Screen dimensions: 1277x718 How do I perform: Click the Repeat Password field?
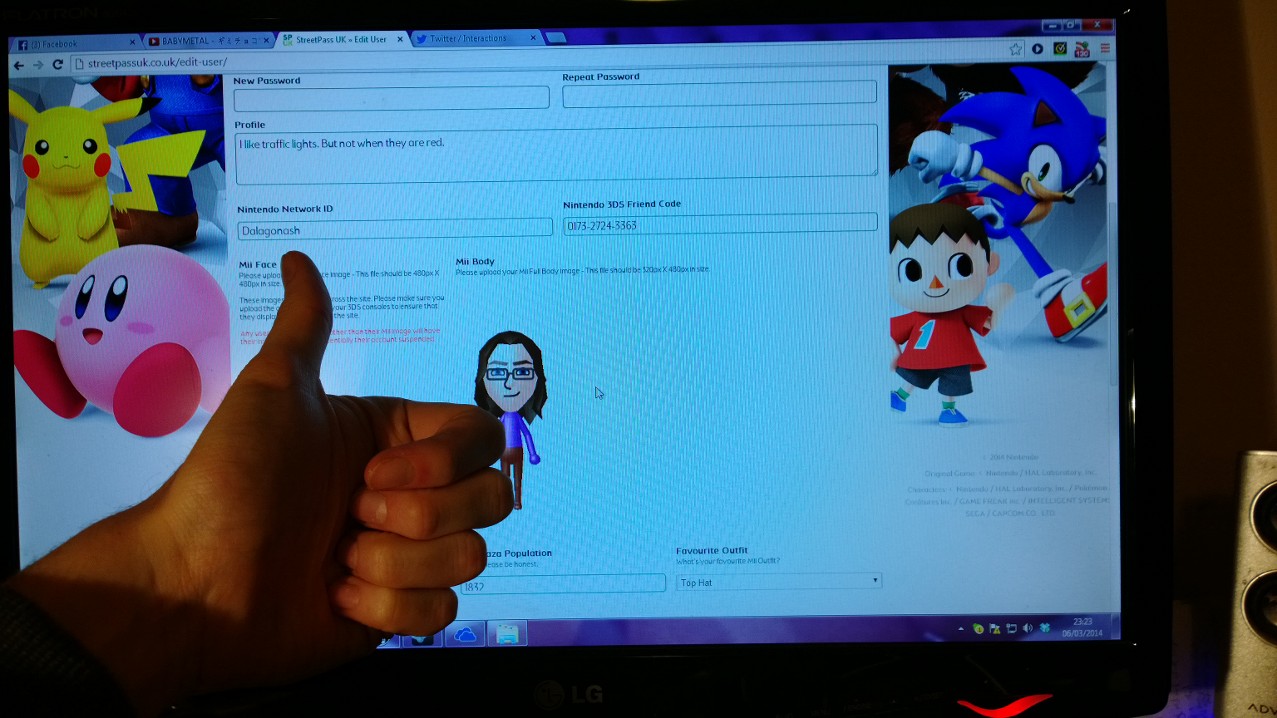[x=719, y=94]
